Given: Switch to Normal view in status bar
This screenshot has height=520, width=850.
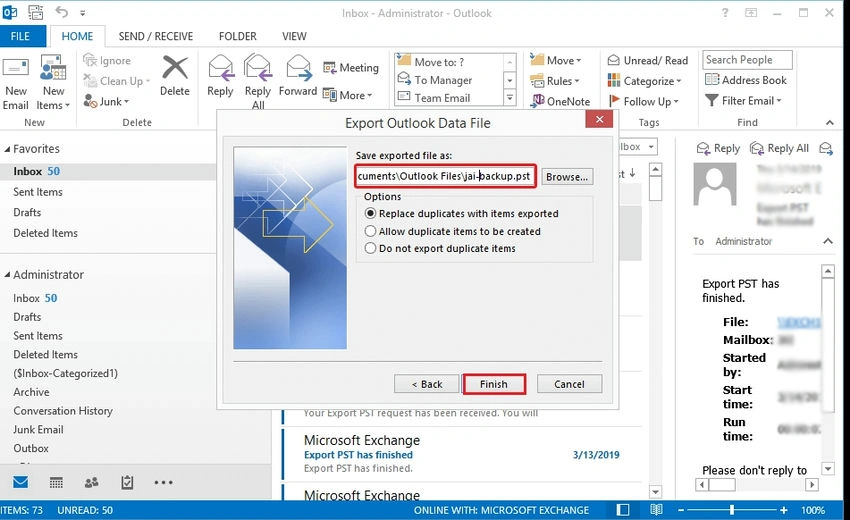Looking at the screenshot, I should coord(623,510).
